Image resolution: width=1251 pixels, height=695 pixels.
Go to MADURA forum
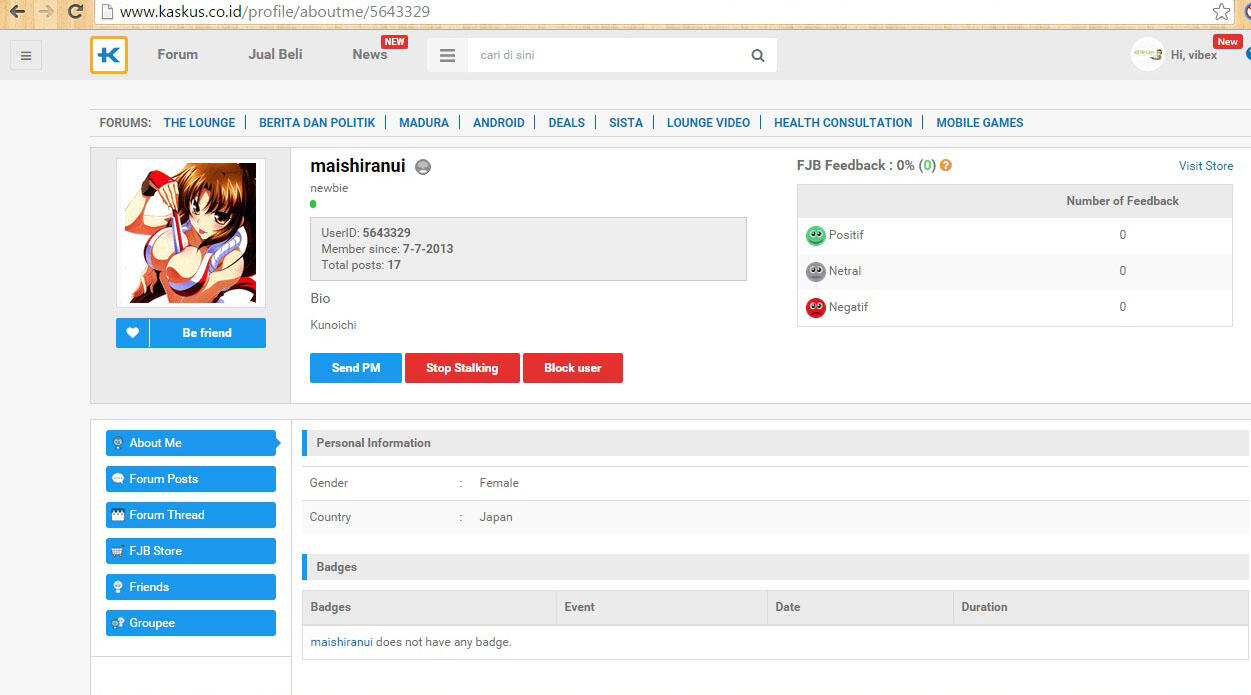(424, 122)
